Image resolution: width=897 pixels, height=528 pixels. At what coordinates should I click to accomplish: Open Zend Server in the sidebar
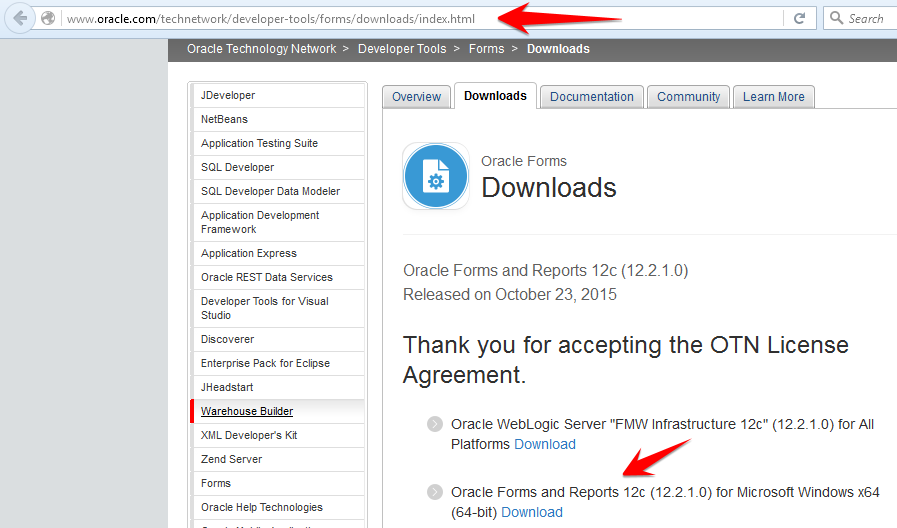[x=279, y=459]
